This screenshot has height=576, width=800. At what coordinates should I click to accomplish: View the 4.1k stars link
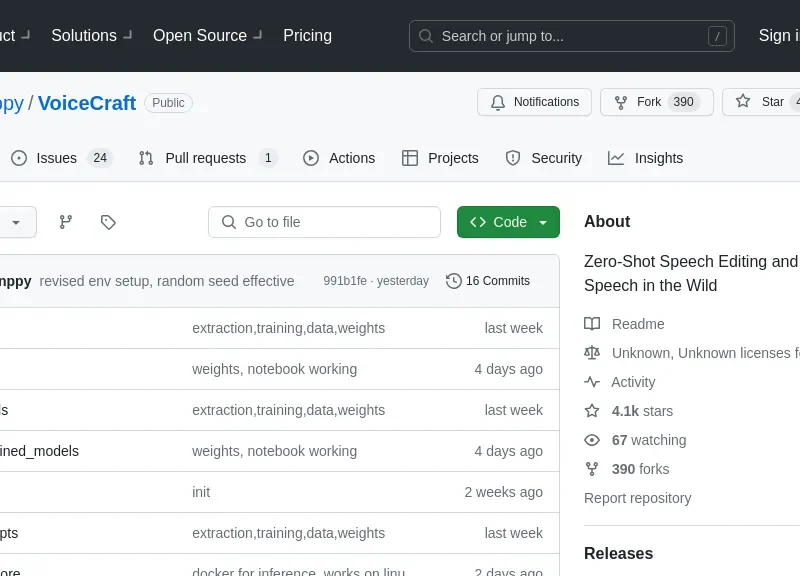coord(642,411)
